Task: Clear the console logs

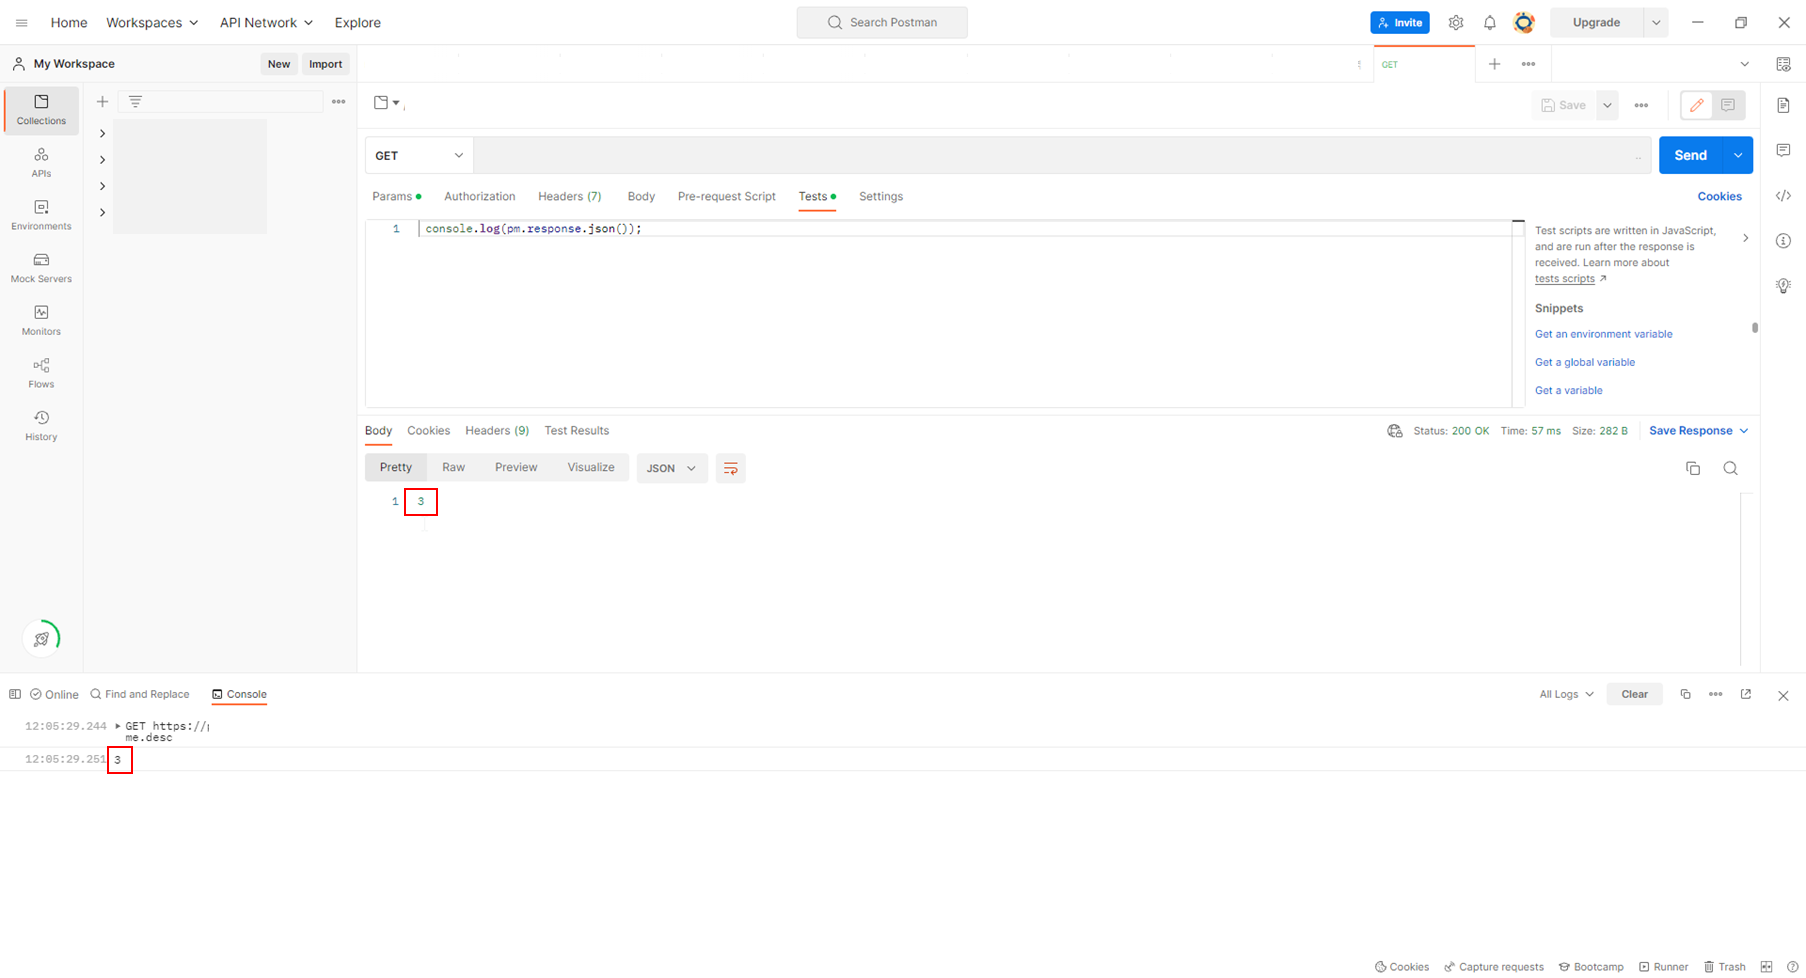Action: pos(1634,694)
